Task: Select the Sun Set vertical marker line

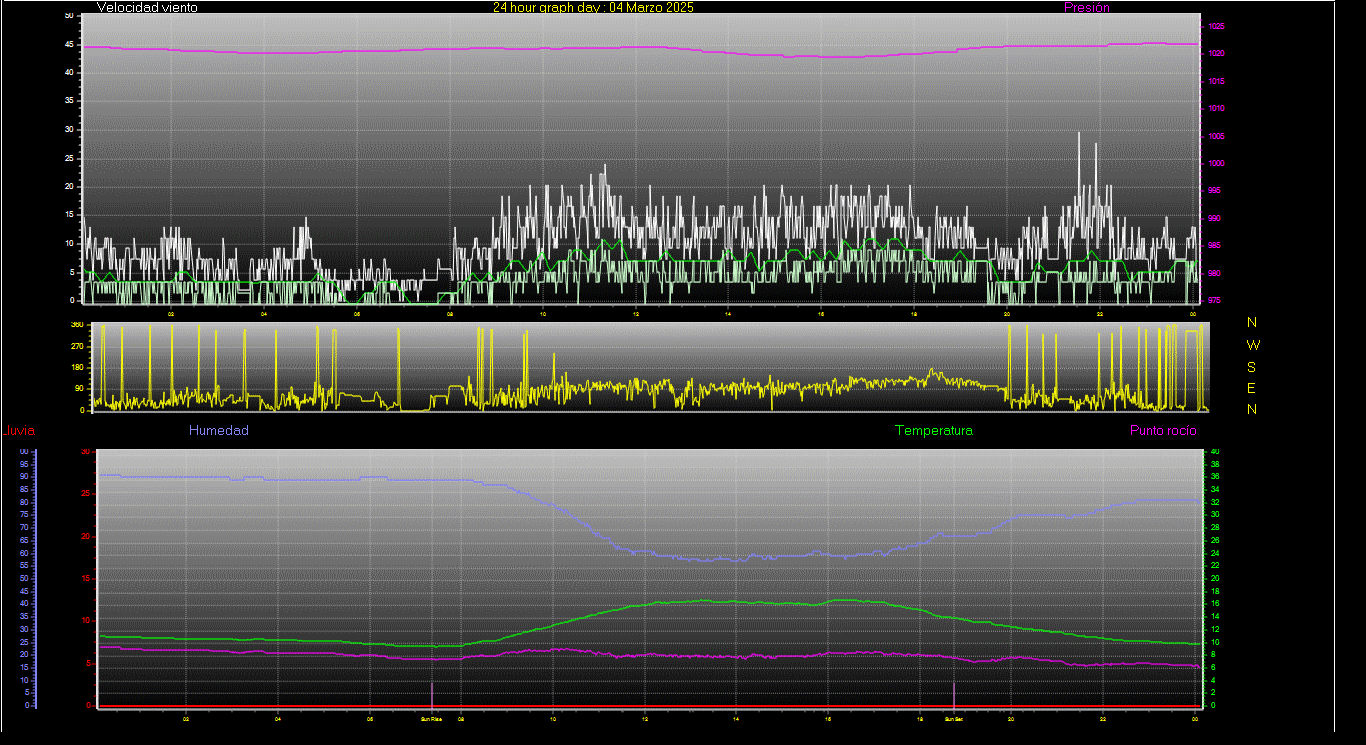Action: pyautogui.click(x=953, y=694)
